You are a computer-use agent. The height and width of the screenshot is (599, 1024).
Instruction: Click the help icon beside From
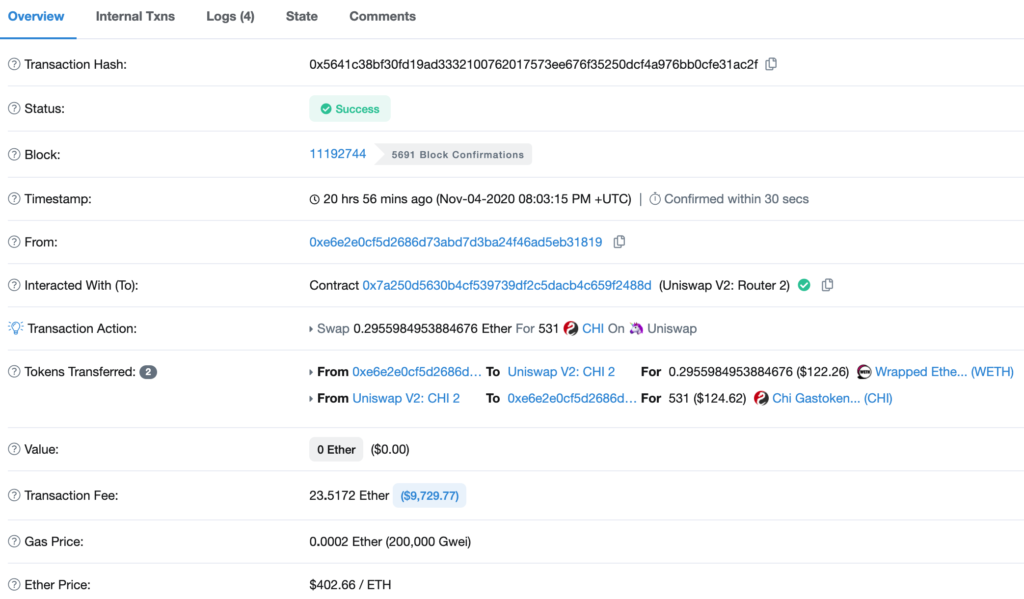[14, 242]
